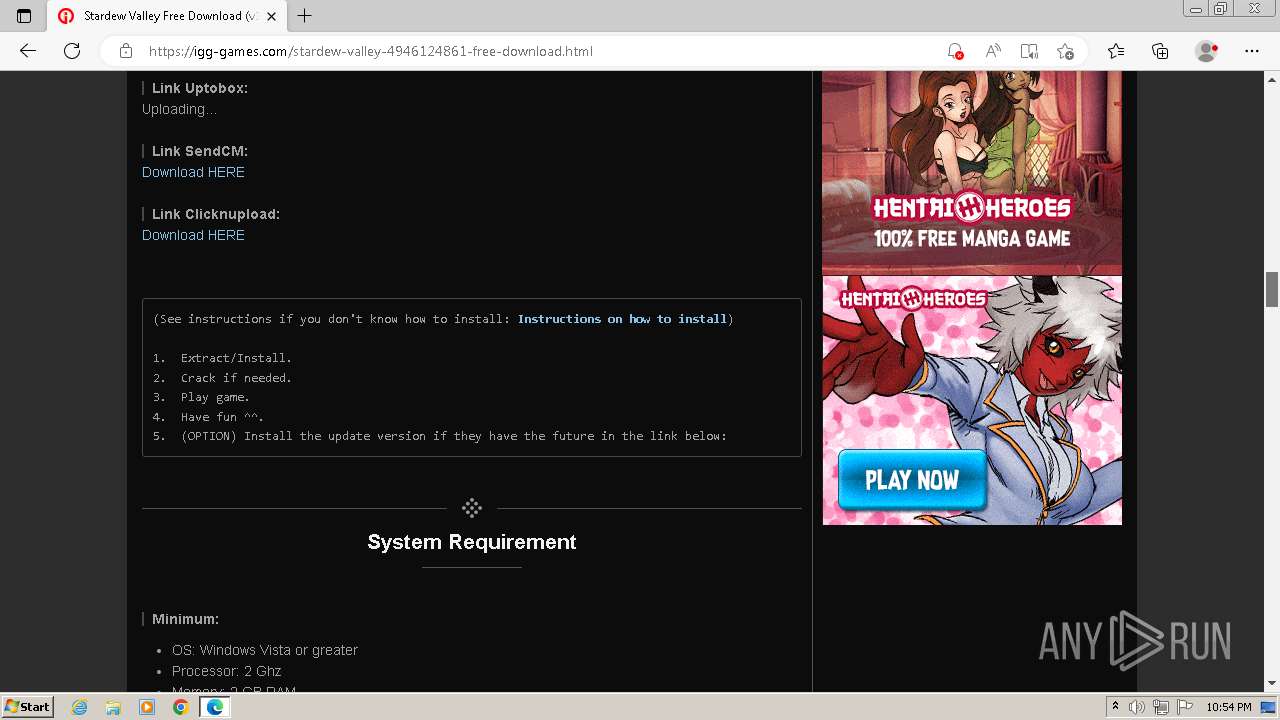Click the address bar URL field
1280x720 pixels.
[x=540, y=51]
